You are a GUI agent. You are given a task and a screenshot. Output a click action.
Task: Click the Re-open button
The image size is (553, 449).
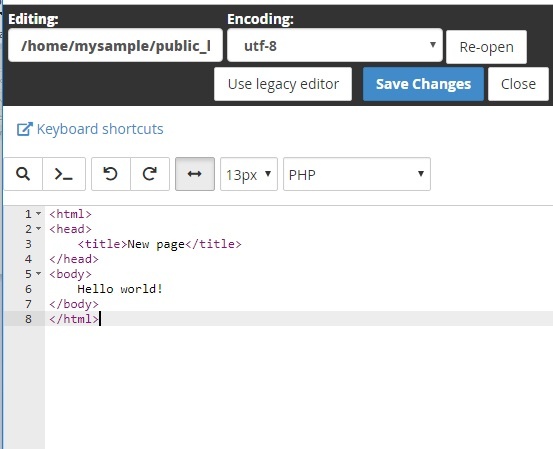pos(486,47)
